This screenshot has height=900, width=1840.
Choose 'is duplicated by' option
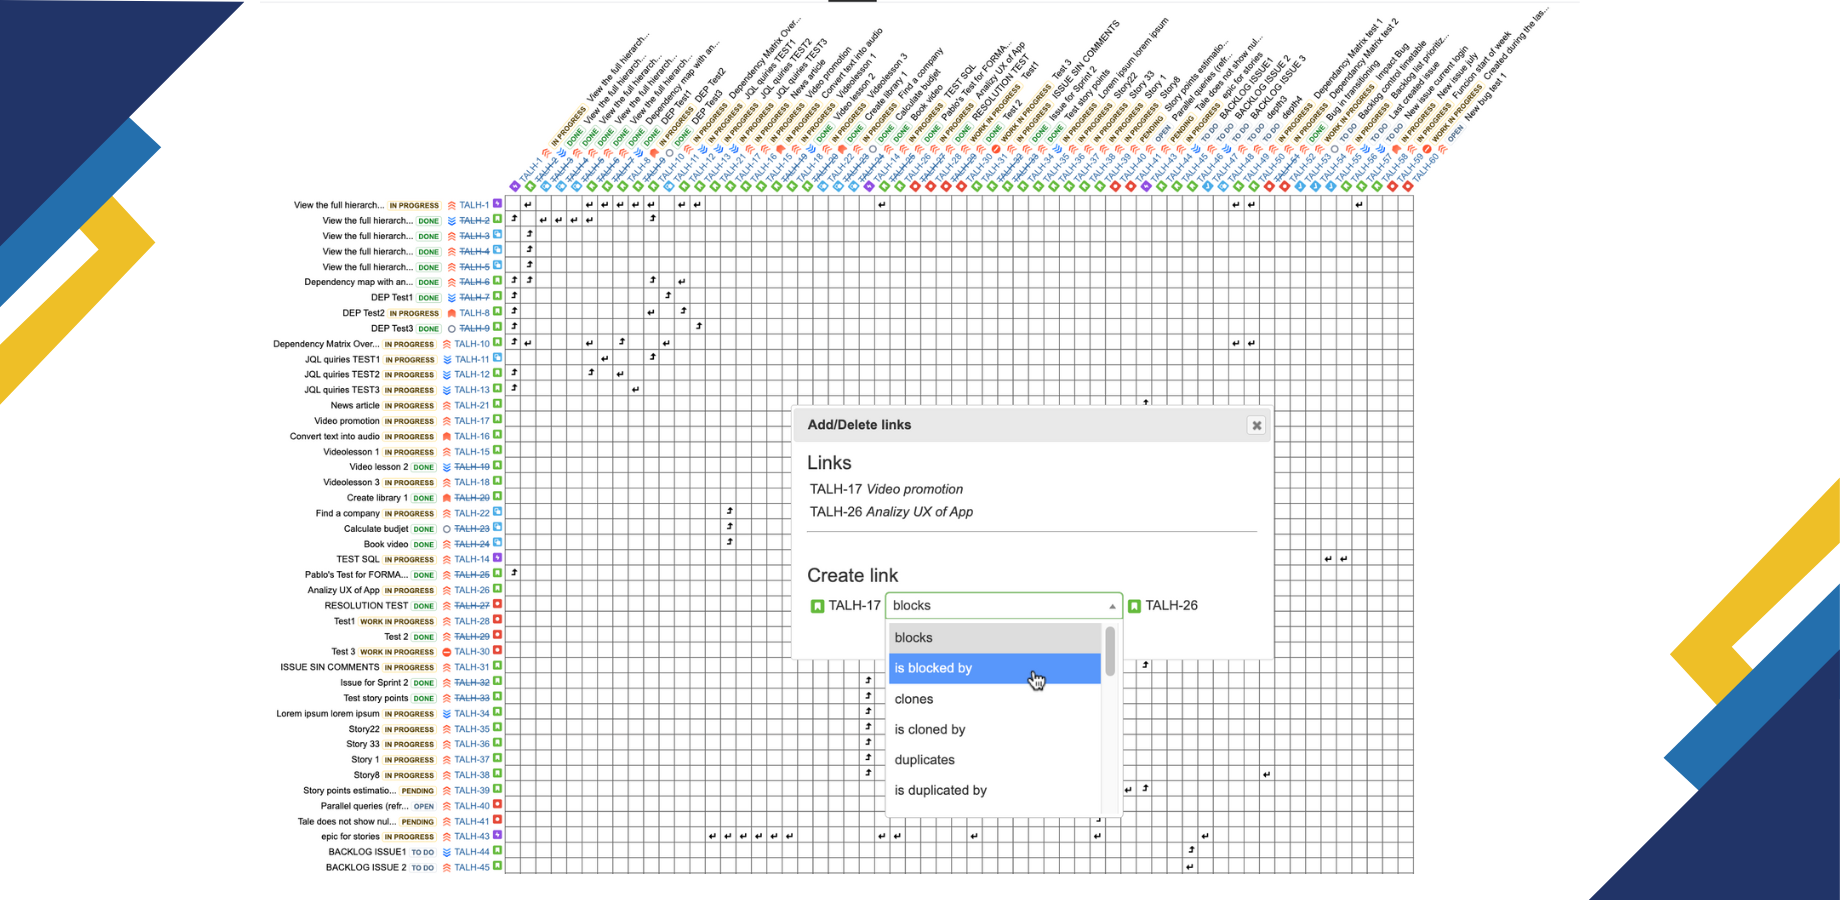click(995, 790)
